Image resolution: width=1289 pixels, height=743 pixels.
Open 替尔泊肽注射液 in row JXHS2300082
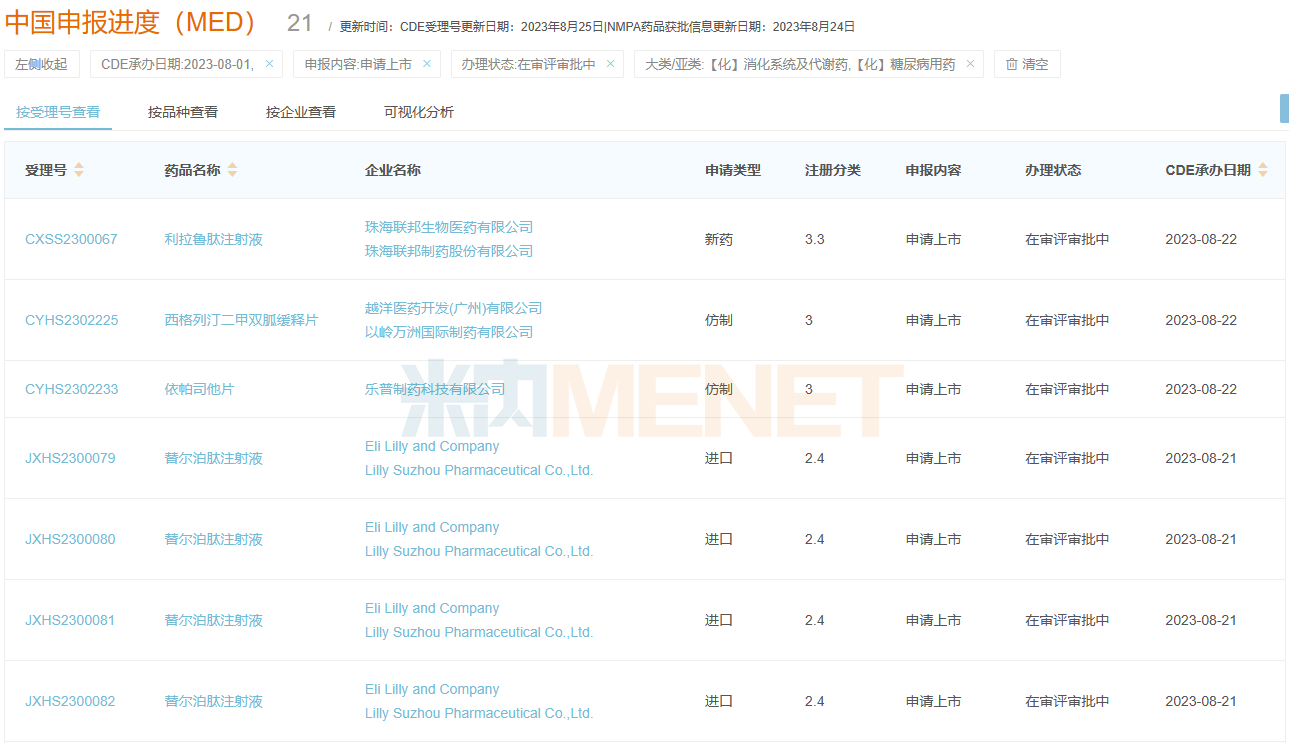tap(214, 701)
